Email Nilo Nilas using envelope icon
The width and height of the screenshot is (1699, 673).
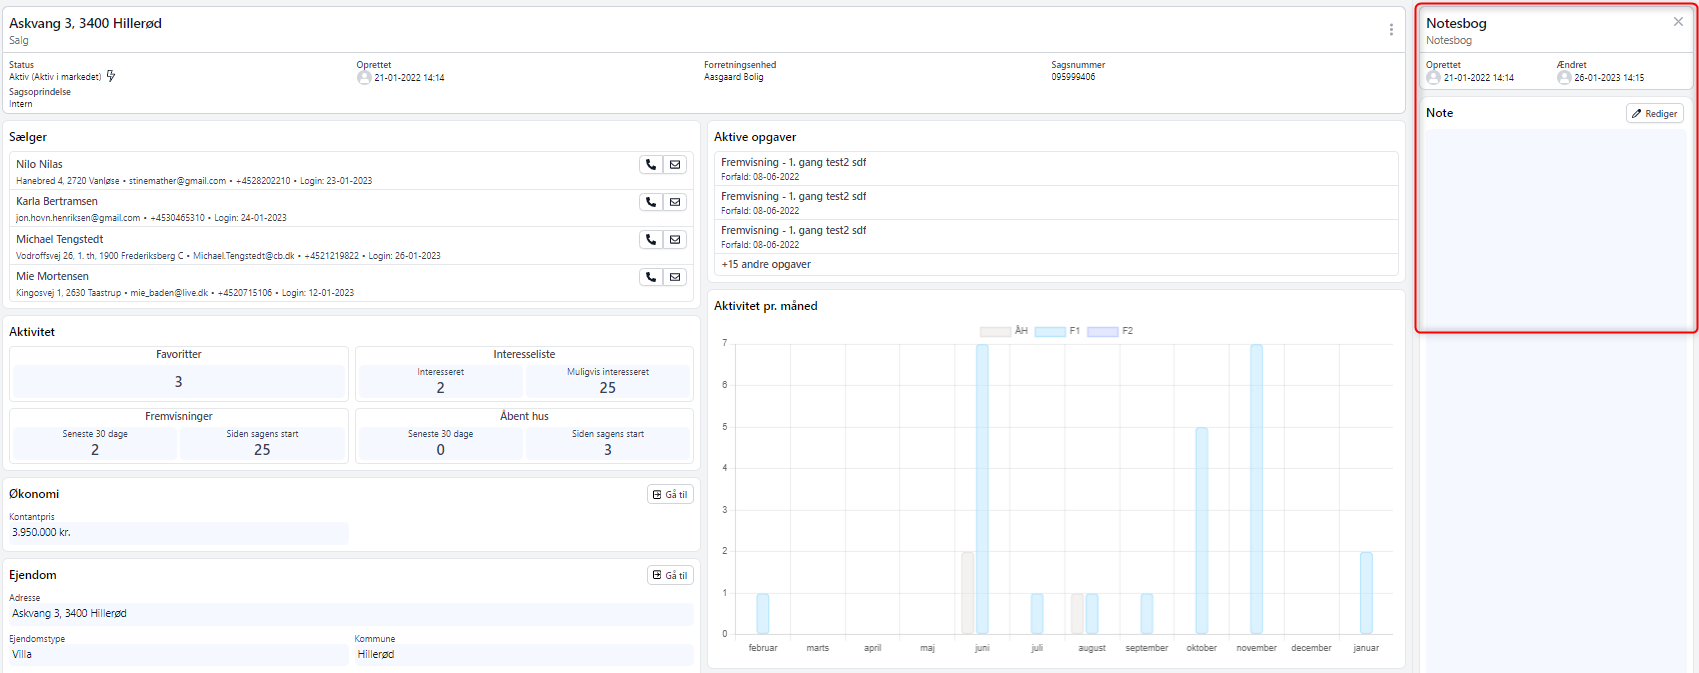pyautogui.click(x=676, y=165)
